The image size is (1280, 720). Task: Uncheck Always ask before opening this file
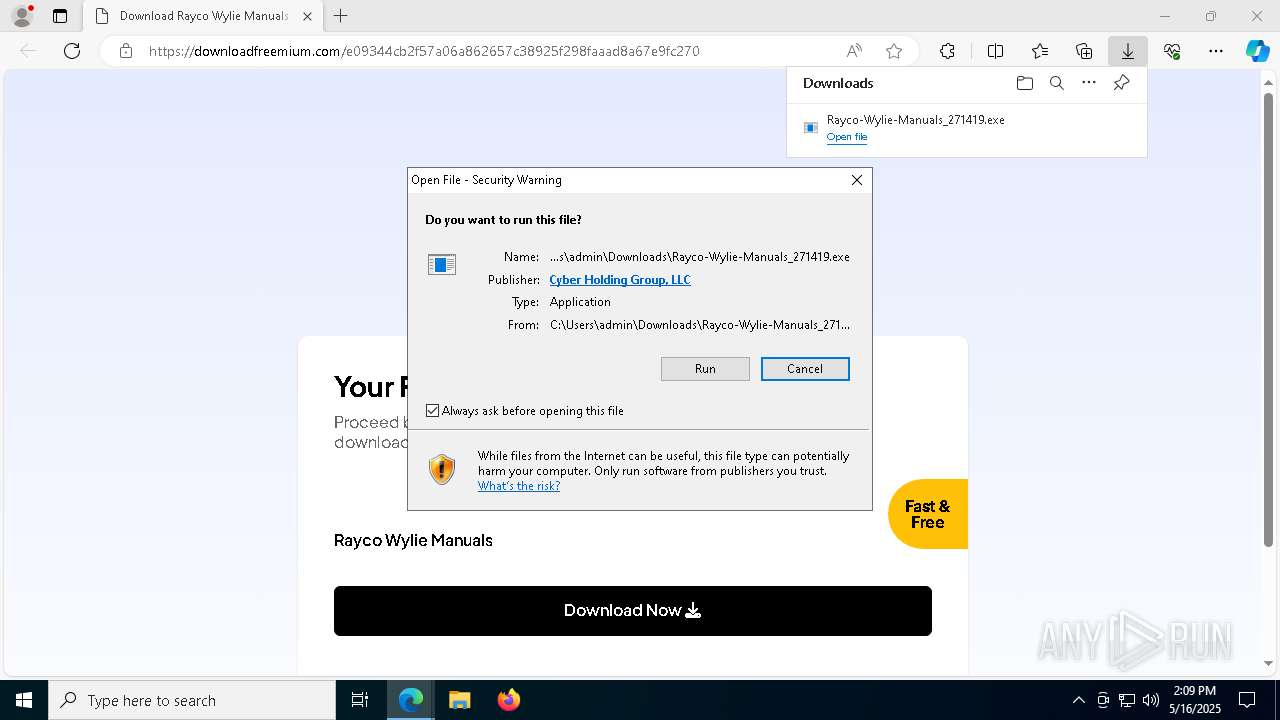pos(433,411)
